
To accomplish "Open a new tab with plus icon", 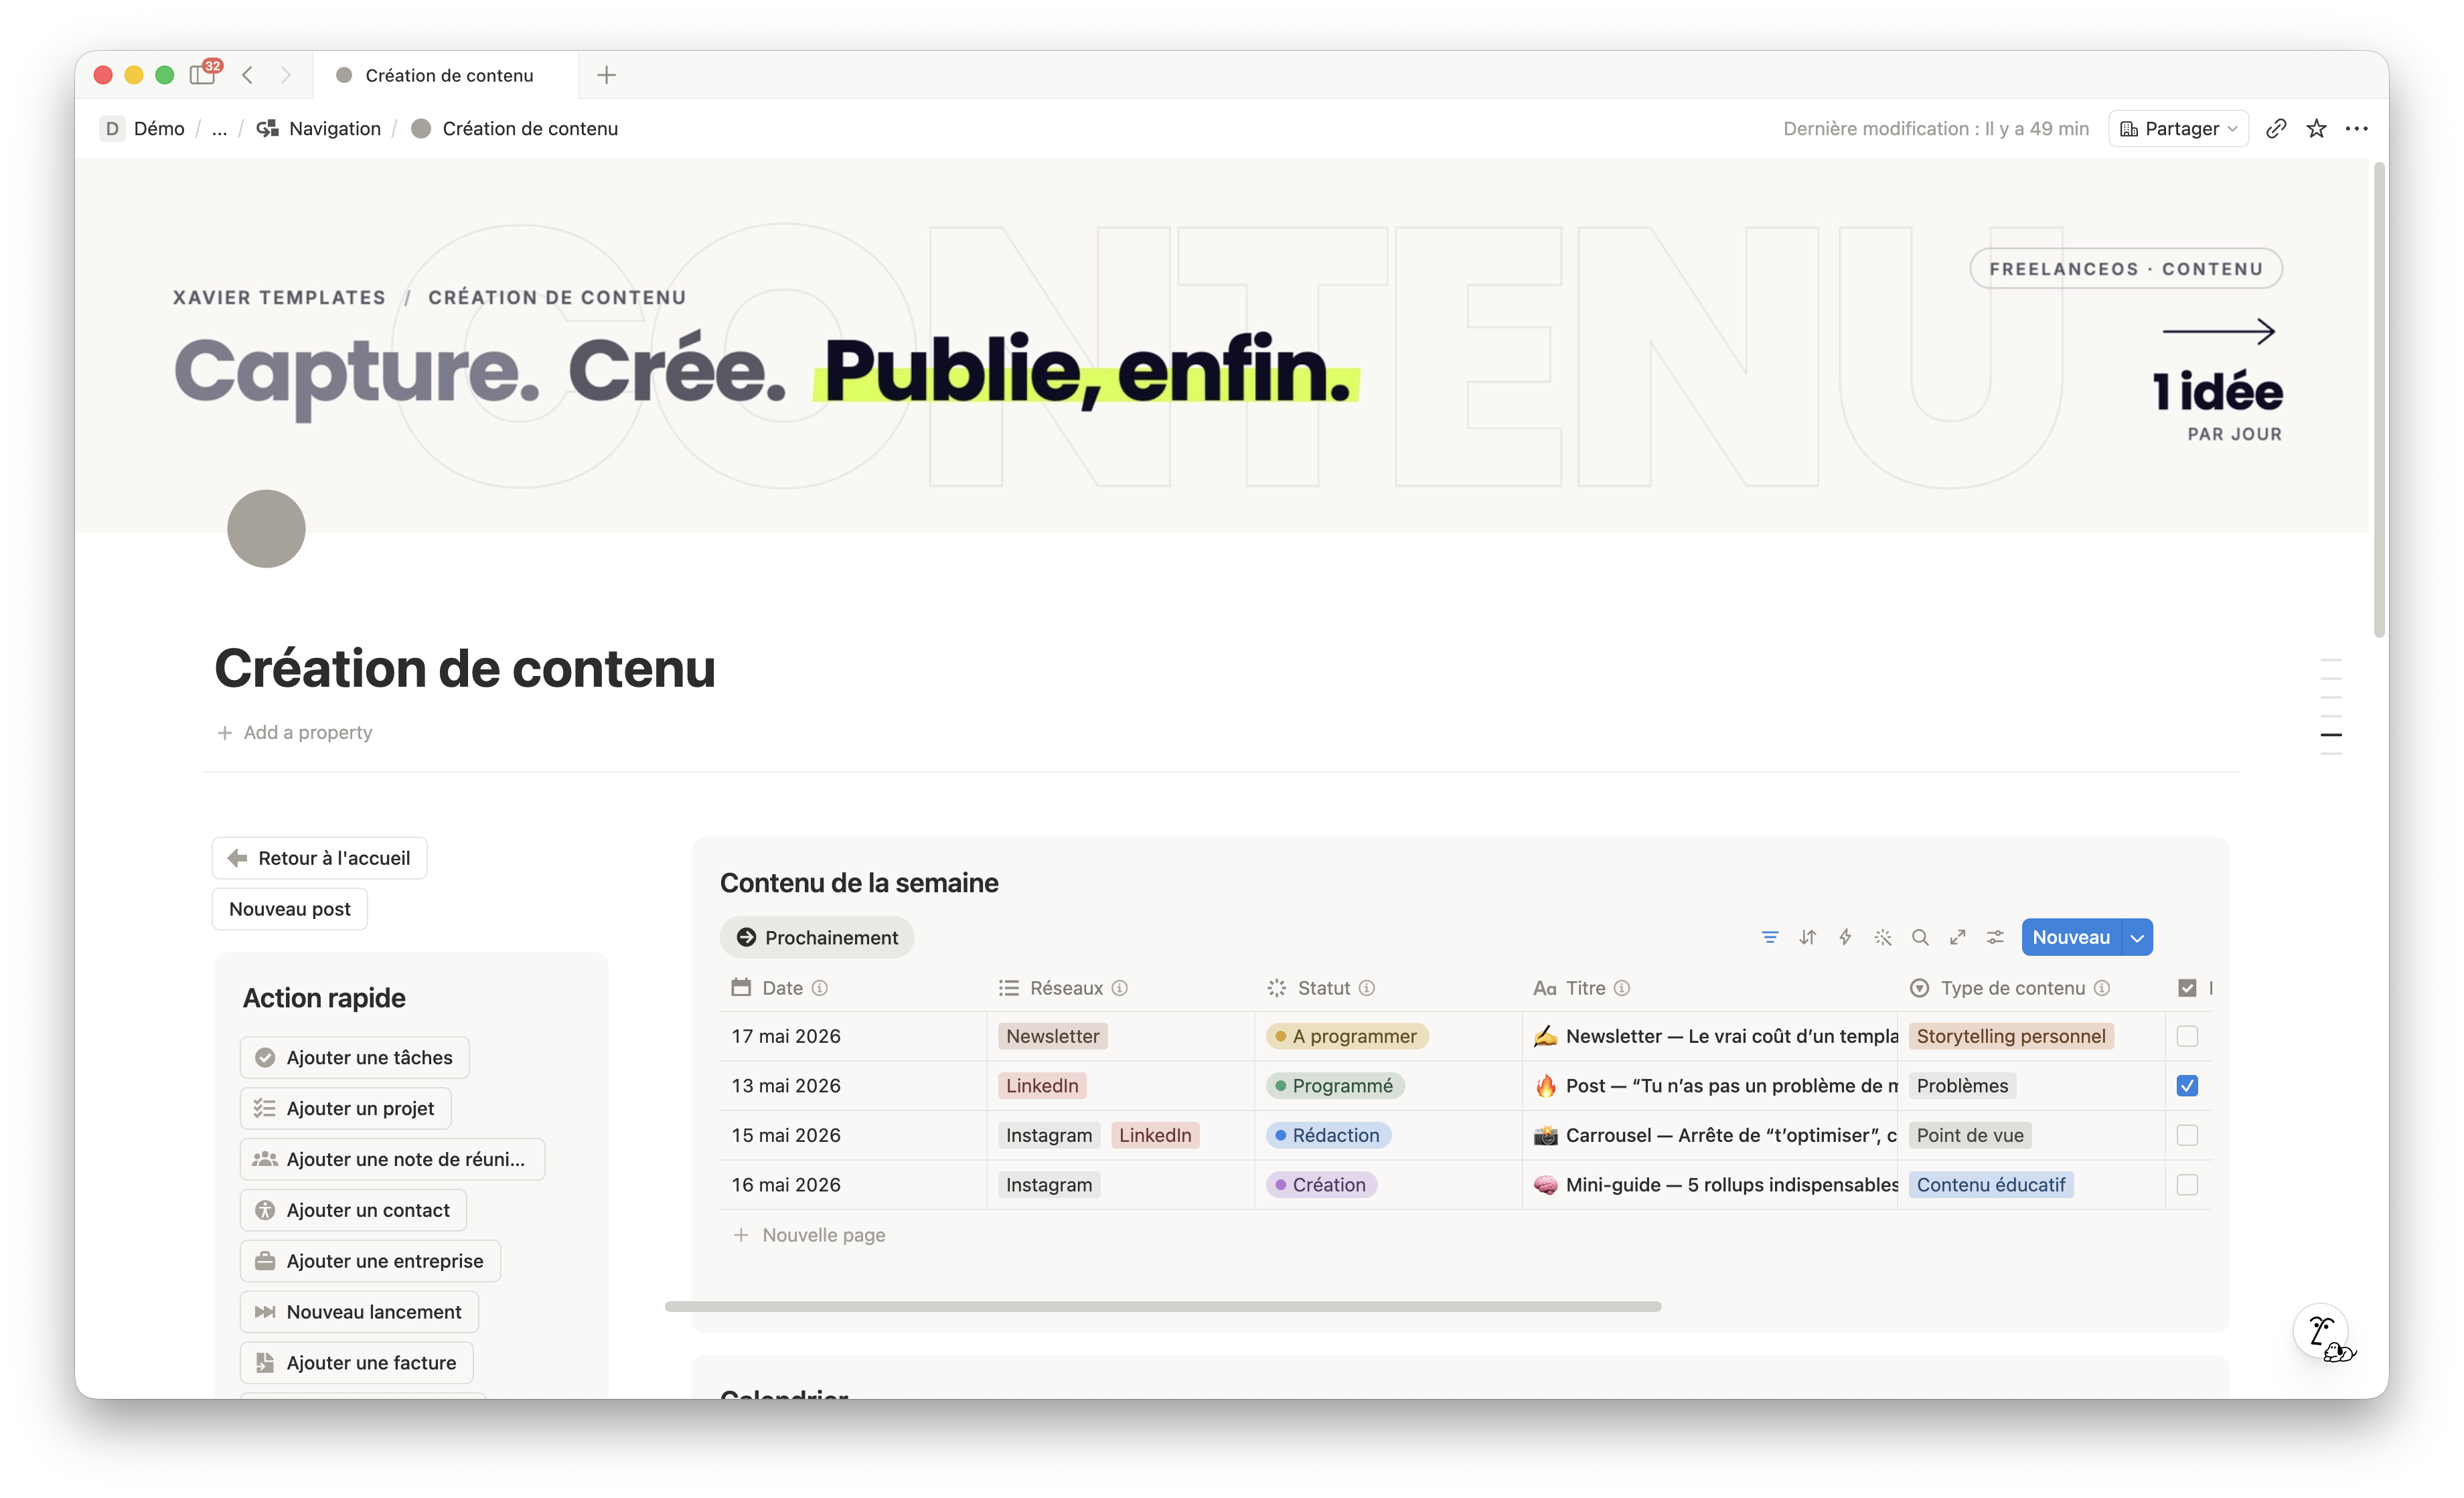I will coord(606,75).
